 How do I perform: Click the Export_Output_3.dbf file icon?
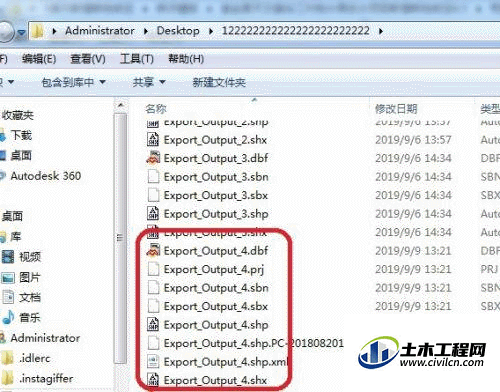pyautogui.click(x=153, y=158)
